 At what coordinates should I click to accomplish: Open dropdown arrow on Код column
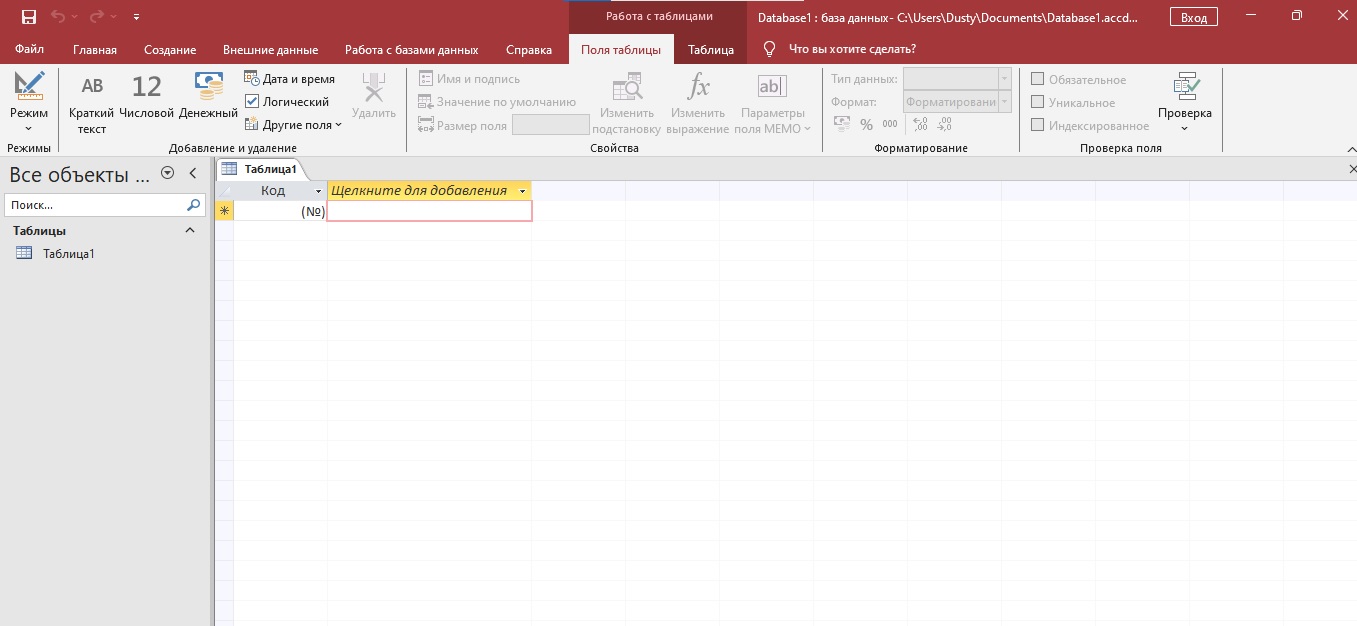coord(319,191)
